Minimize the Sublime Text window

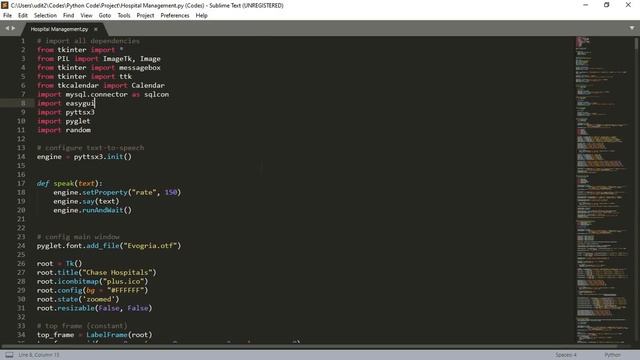pyautogui.click(x=586, y=5)
